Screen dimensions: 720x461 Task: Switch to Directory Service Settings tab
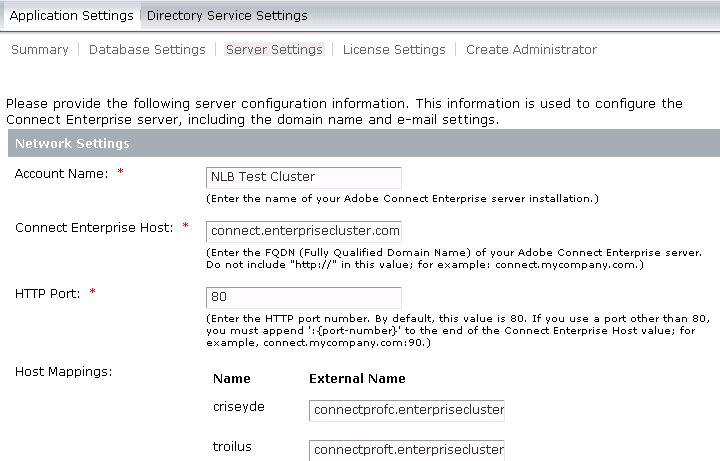pos(227,16)
